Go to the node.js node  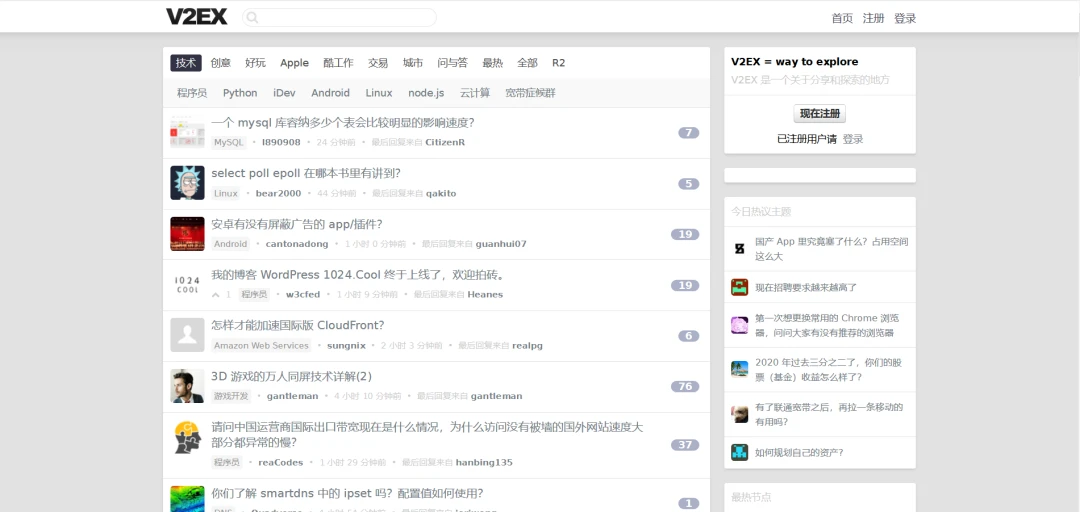[x=426, y=93]
